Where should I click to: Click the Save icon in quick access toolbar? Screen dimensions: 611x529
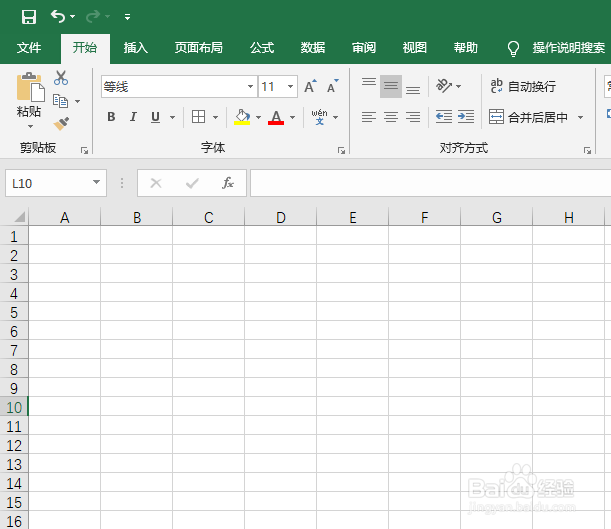tap(29, 17)
